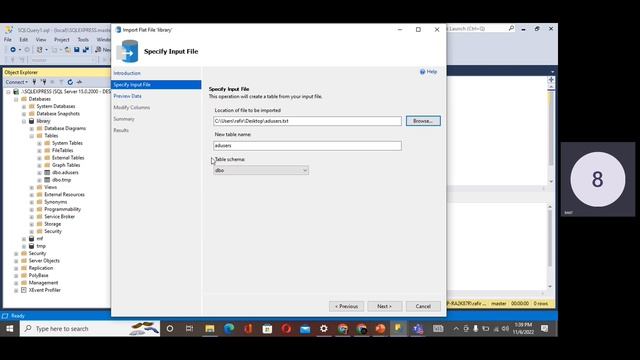Screen dimensions: 640x360
Task: Select the Management folder
Action: tap(43, 283)
